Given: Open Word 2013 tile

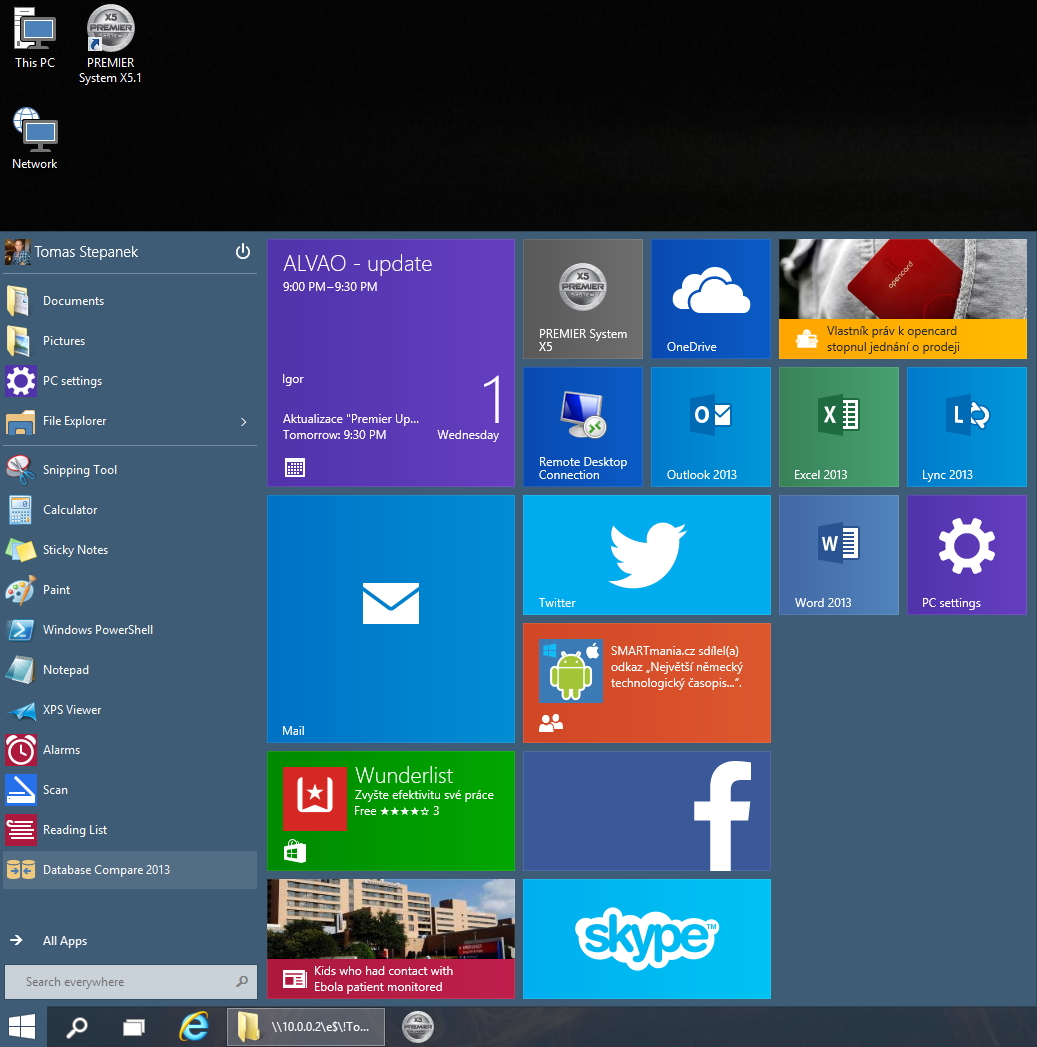Looking at the screenshot, I should click(x=839, y=555).
